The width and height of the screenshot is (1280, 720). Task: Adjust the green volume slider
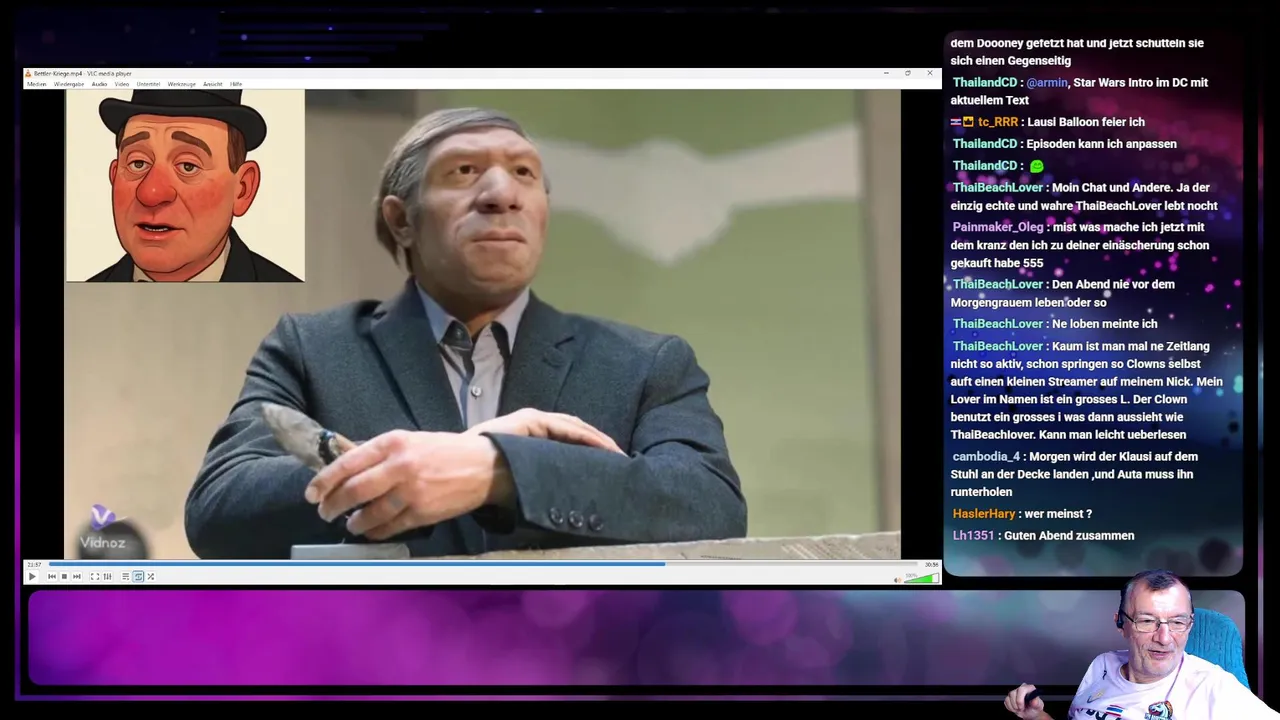point(921,577)
